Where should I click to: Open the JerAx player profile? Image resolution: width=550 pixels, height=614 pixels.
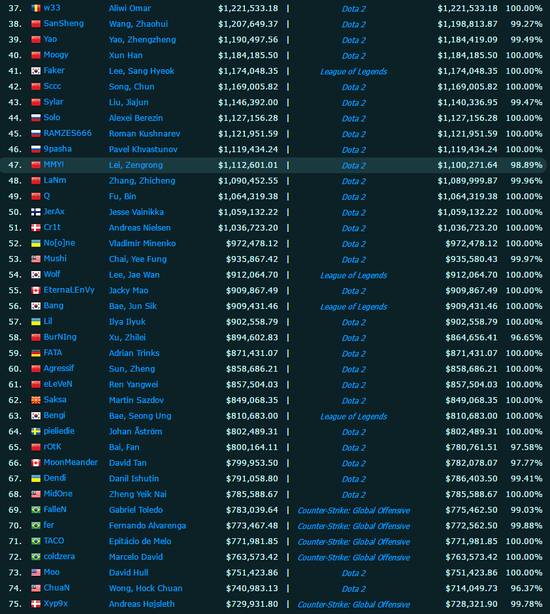coord(54,211)
